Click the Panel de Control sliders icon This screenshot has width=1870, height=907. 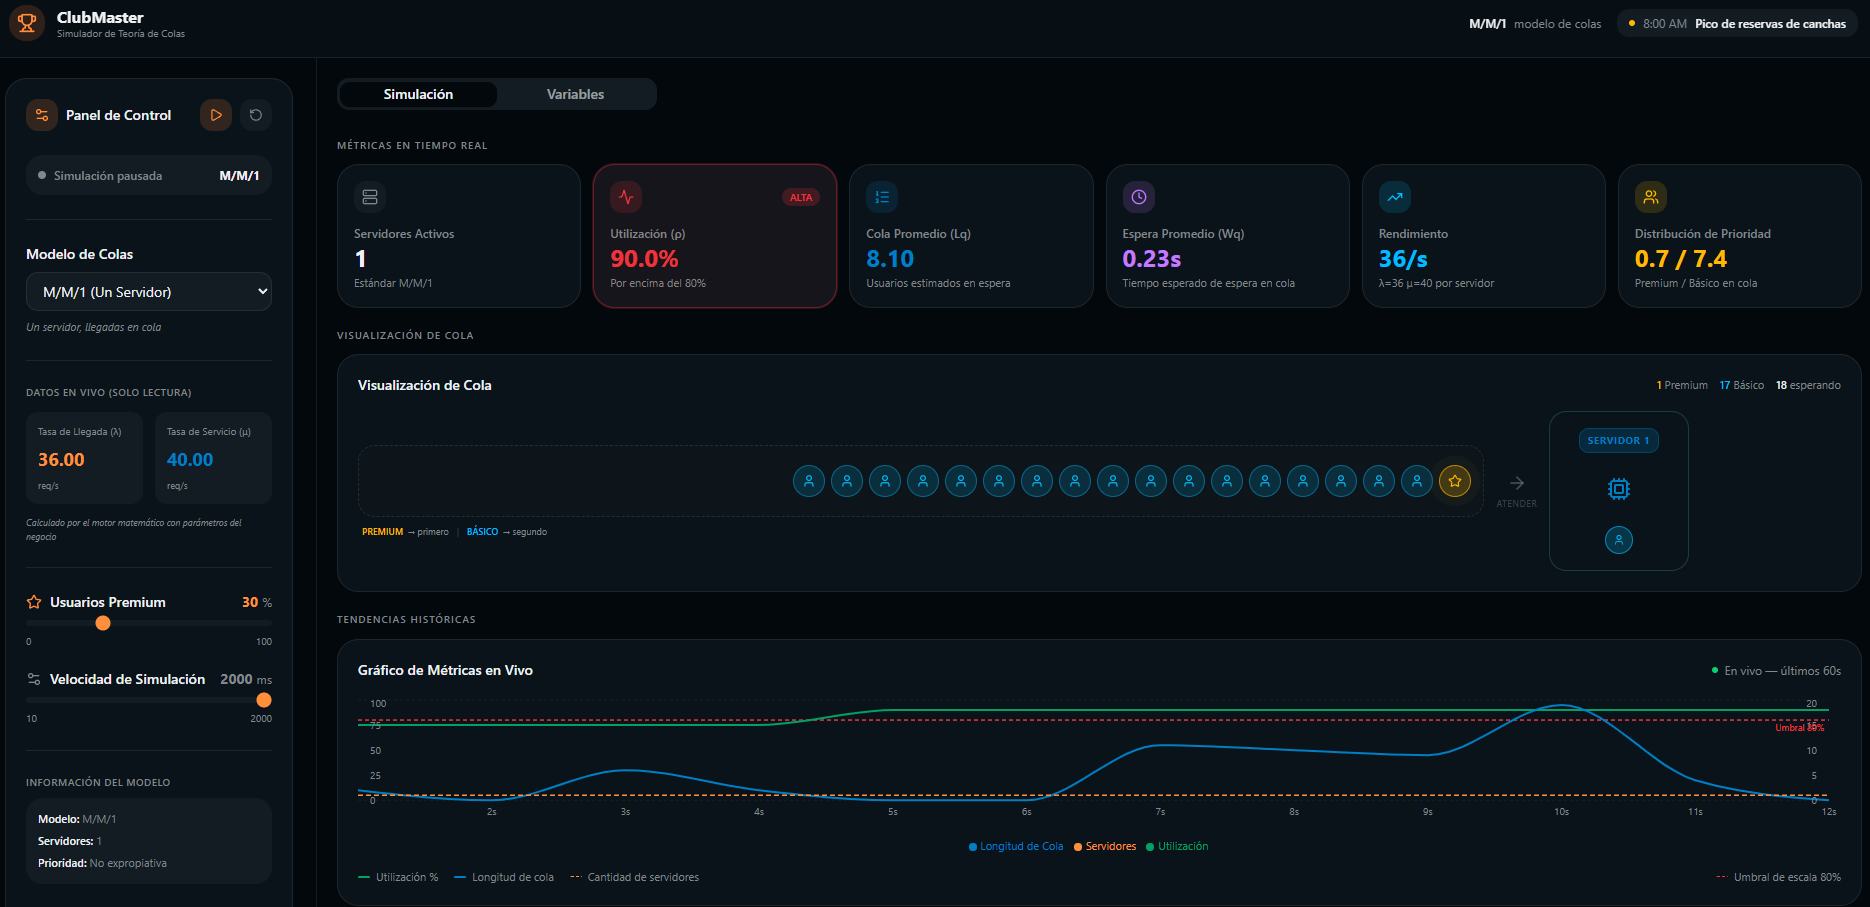pyautogui.click(x=42, y=115)
